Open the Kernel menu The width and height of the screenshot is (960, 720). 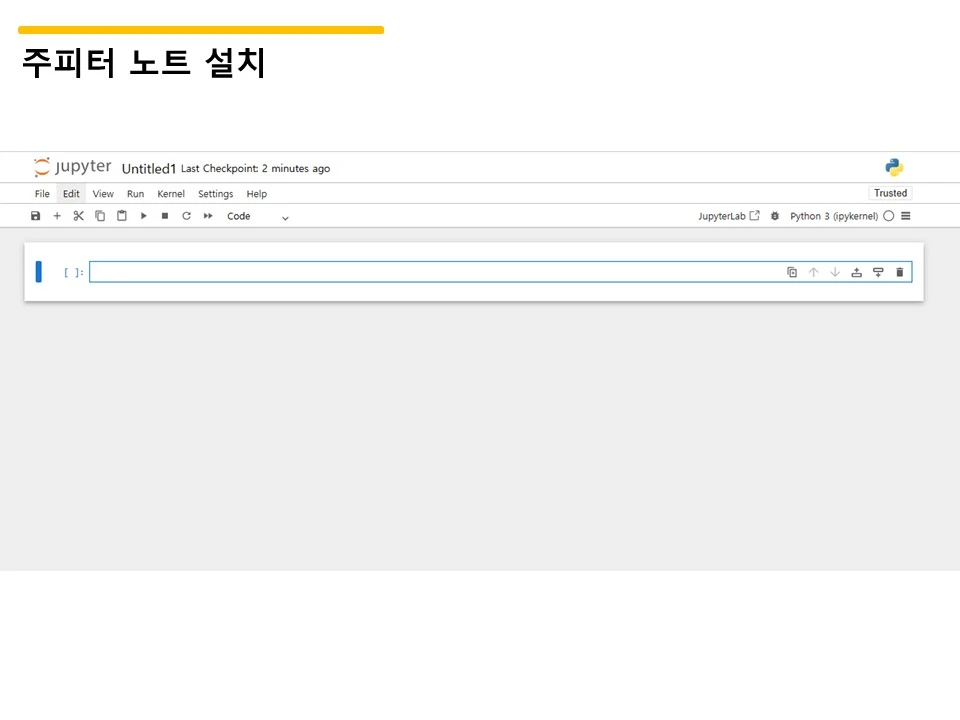pos(171,194)
